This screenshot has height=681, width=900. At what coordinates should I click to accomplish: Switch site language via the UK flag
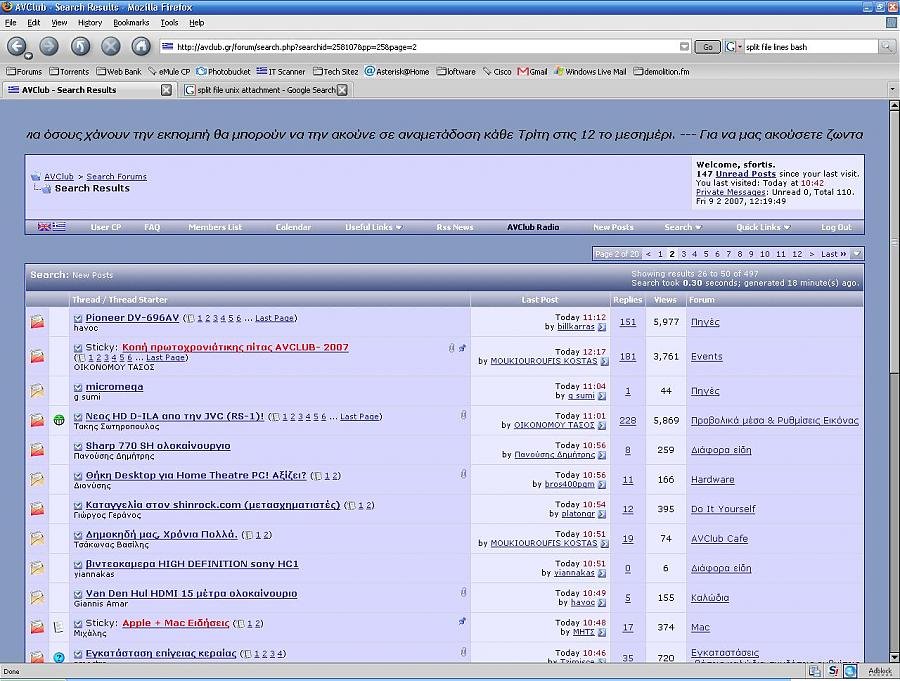[44, 227]
